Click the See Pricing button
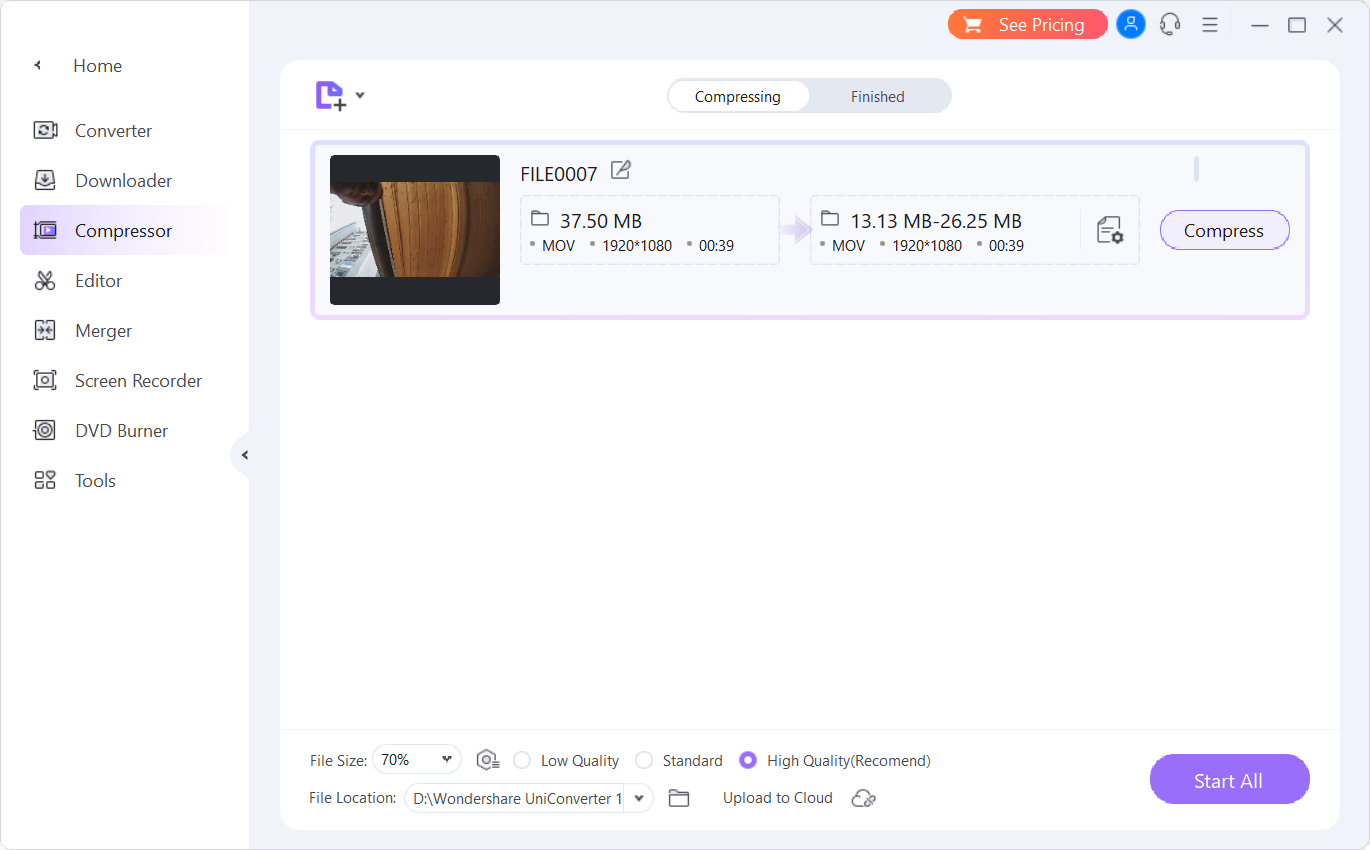 (x=1027, y=25)
